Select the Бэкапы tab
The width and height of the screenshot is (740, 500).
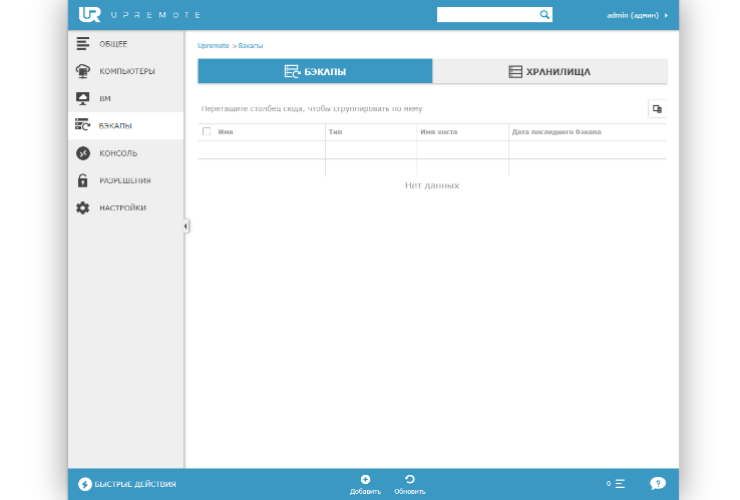pos(315,71)
